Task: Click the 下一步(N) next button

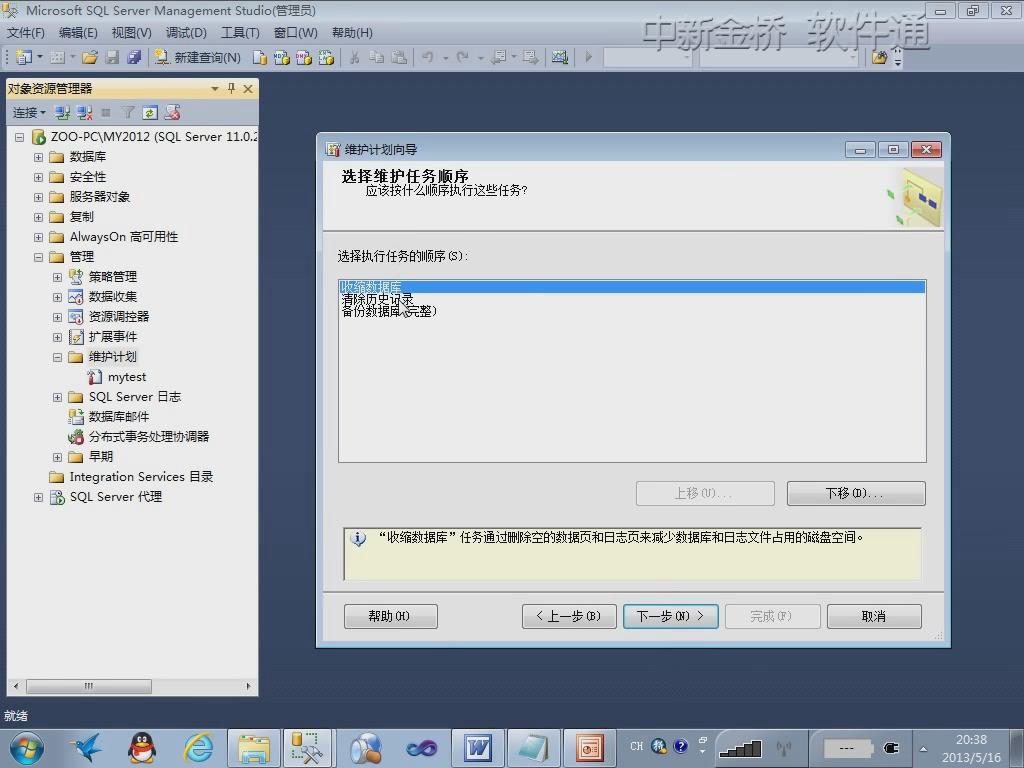Action: [671, 616]
